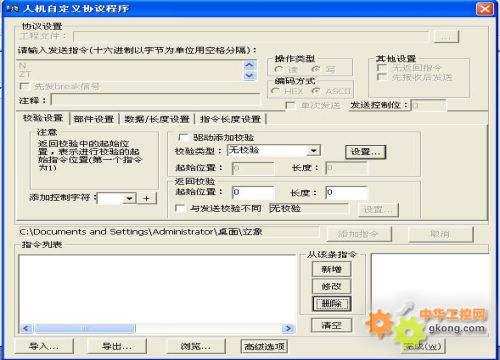The height and width of the screenshot is (360, 500).
Task: Click the scroll-up arrow in command box
Action: click(250, 65)
